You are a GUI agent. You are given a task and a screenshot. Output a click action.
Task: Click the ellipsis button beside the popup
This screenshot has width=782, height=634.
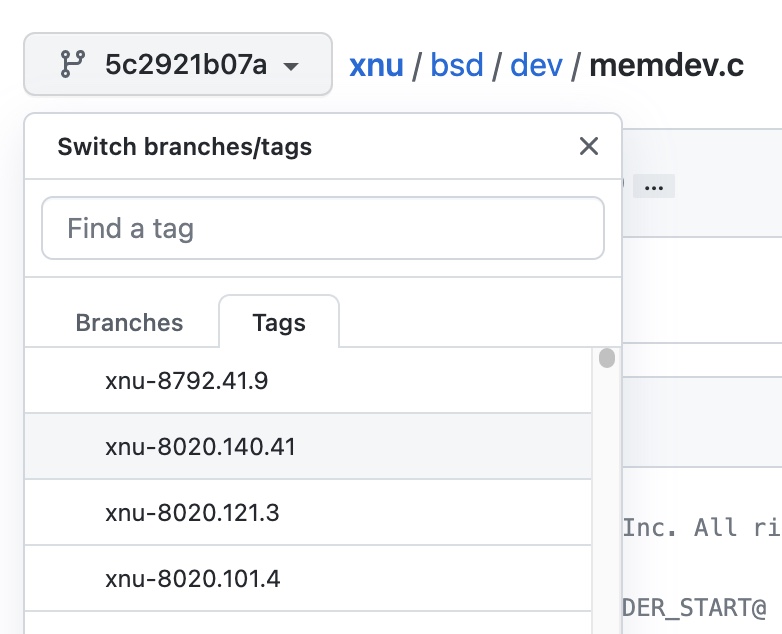(x=654, y=187)
